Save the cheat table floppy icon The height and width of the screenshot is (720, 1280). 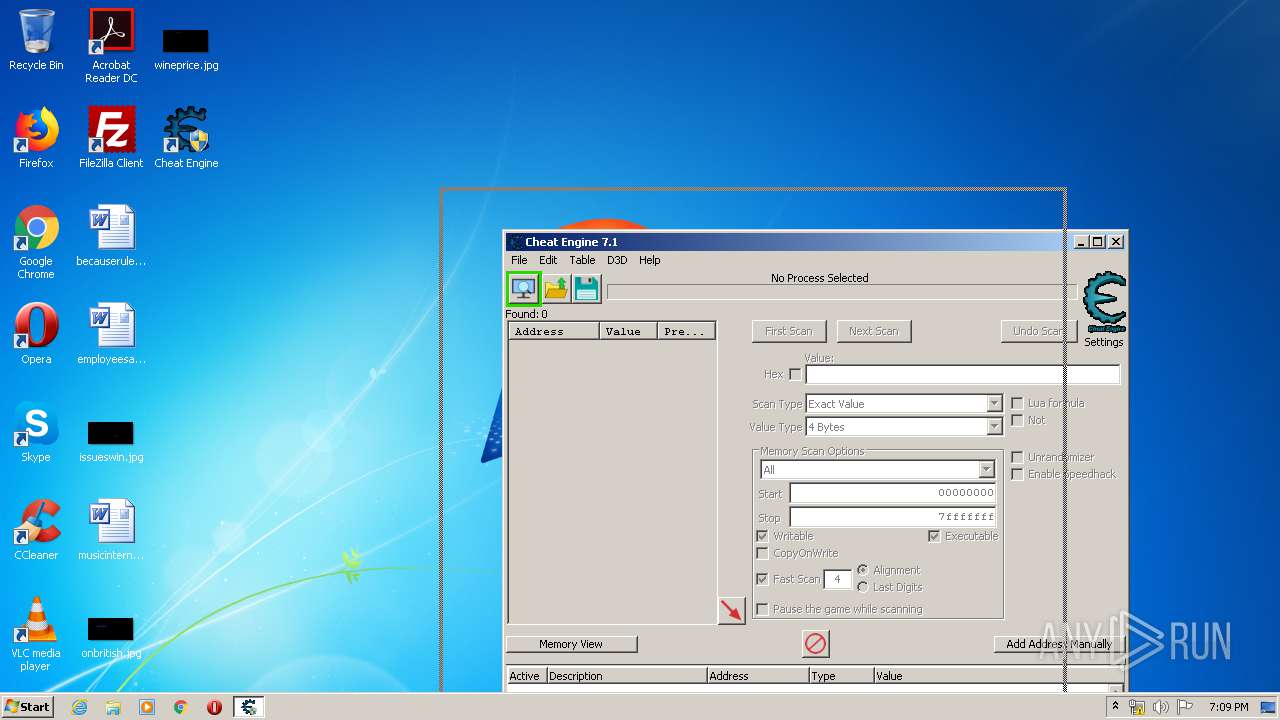pyautogui.click(x=587, y=289)
